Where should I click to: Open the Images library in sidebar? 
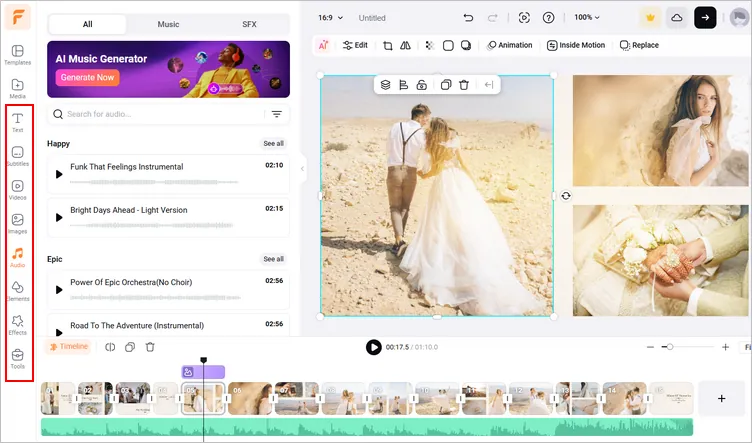coord(18,223)
